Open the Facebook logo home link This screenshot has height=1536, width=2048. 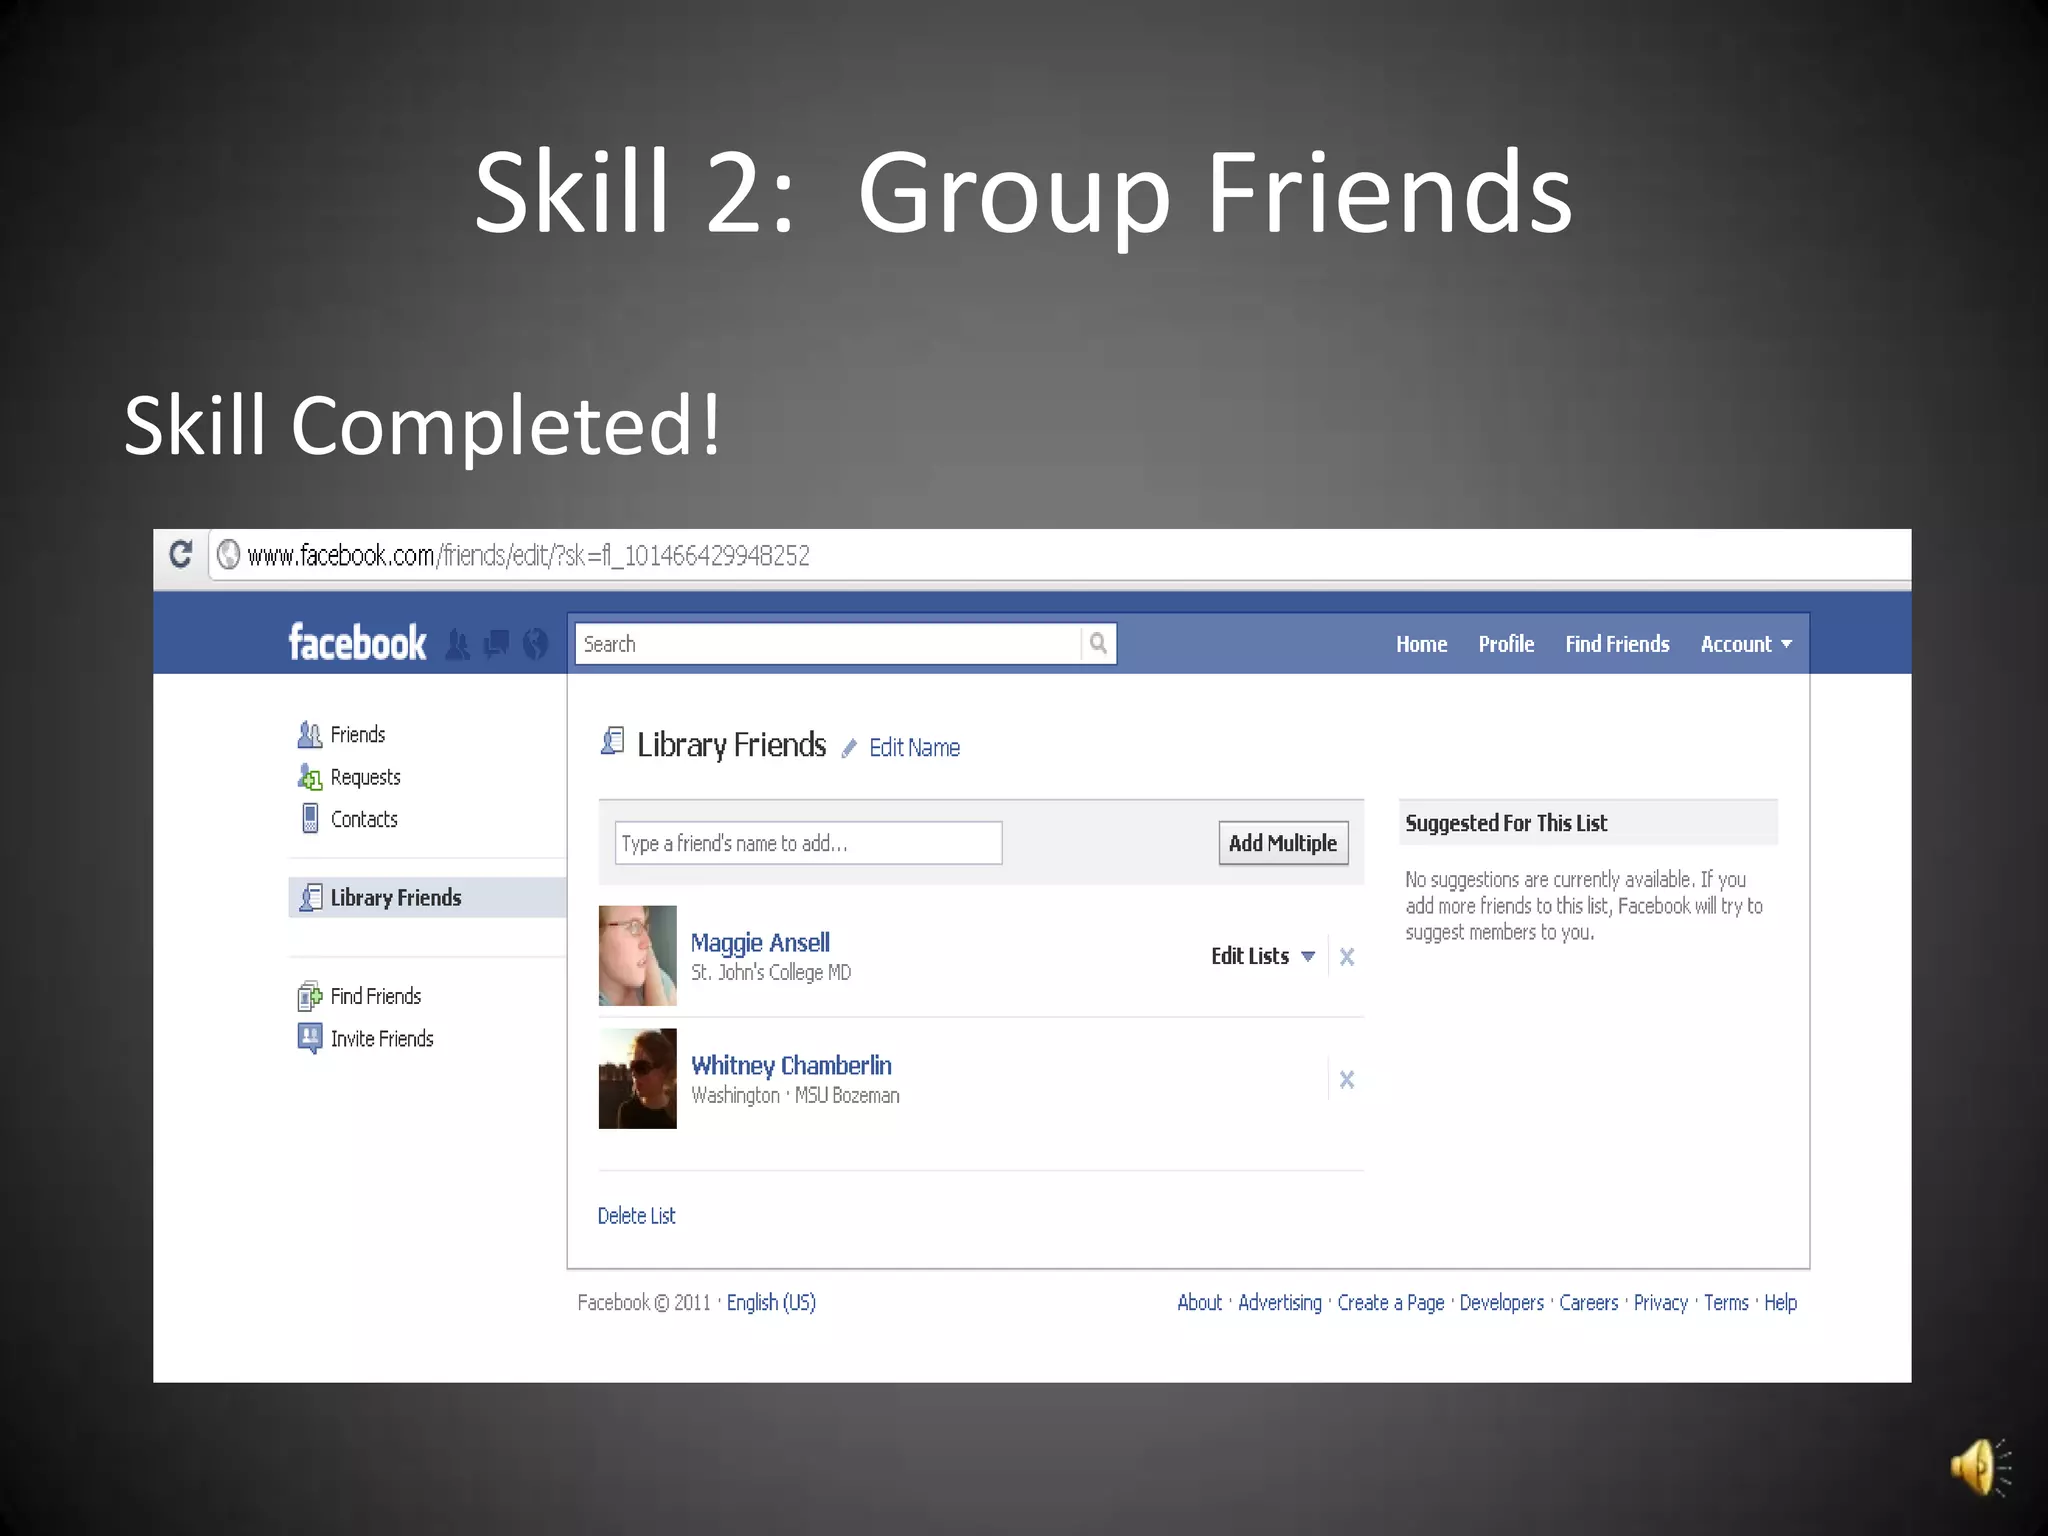(357, 643)
